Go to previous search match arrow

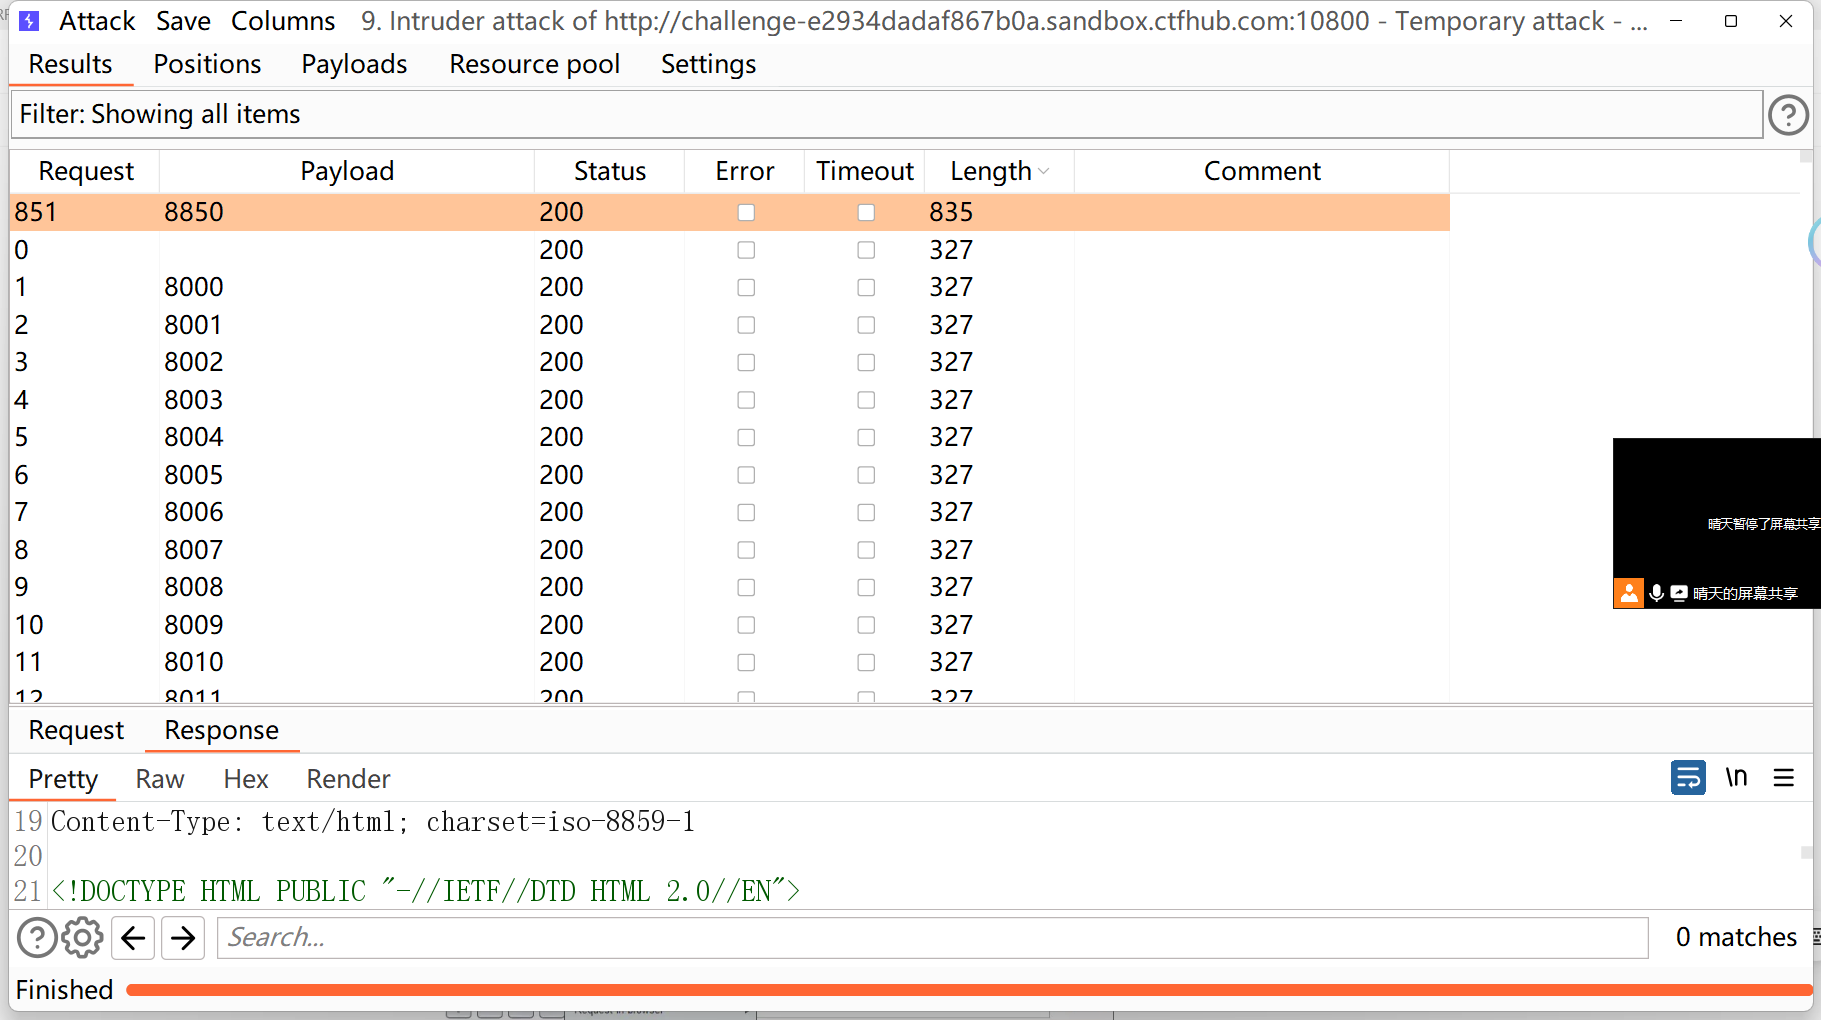click(x=133, y=937)
